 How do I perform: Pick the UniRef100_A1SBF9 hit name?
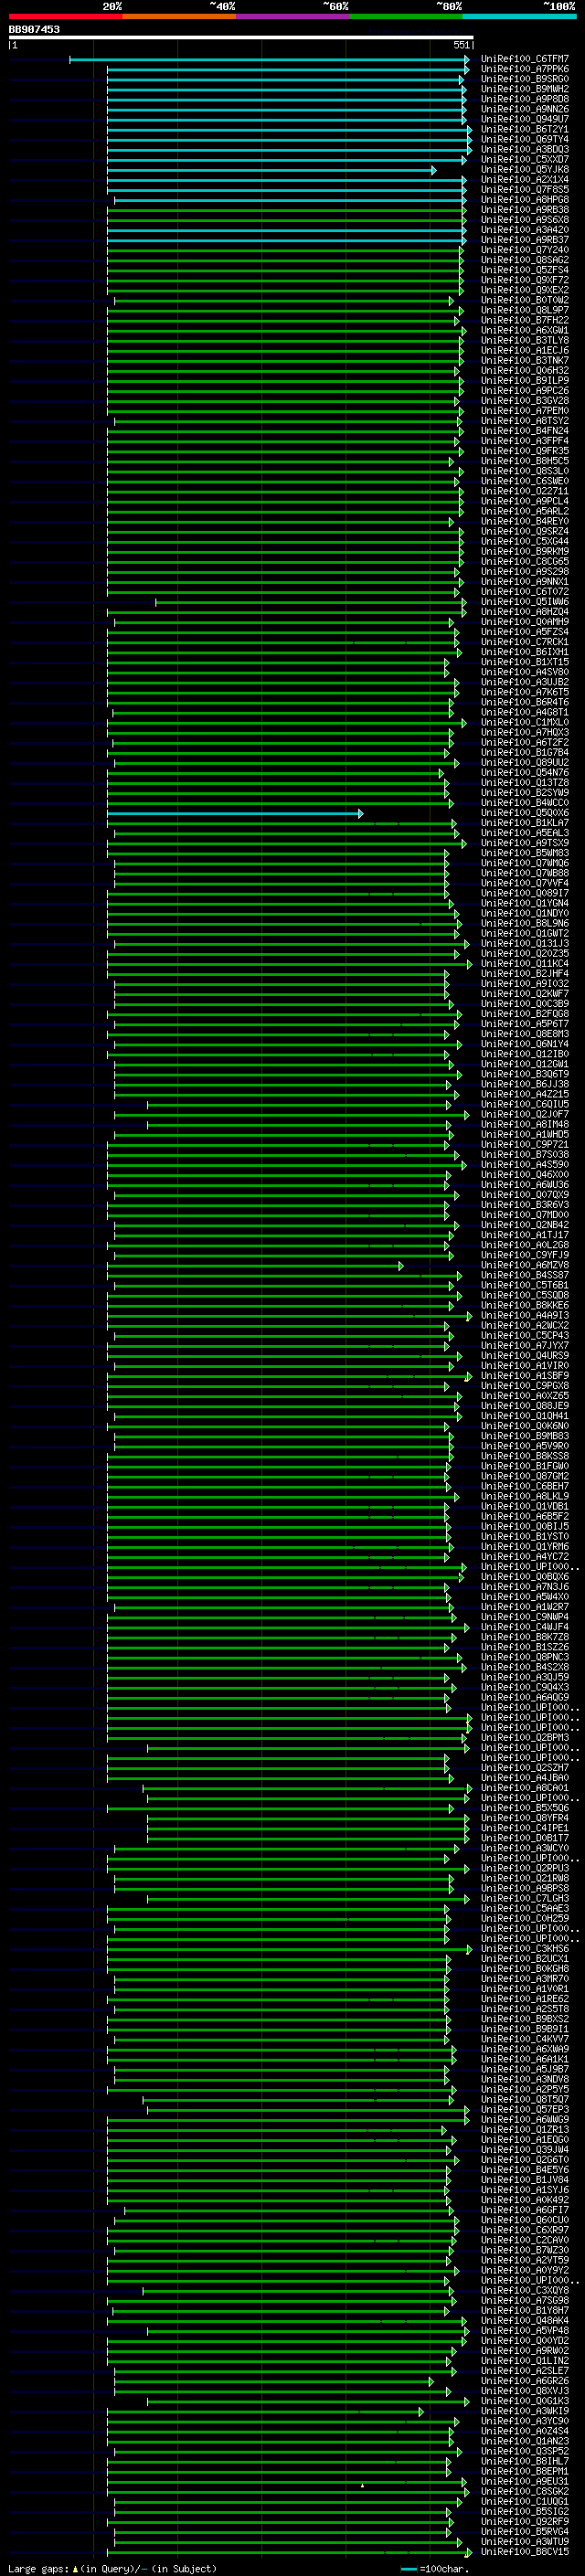click(x=525, y=1376)
